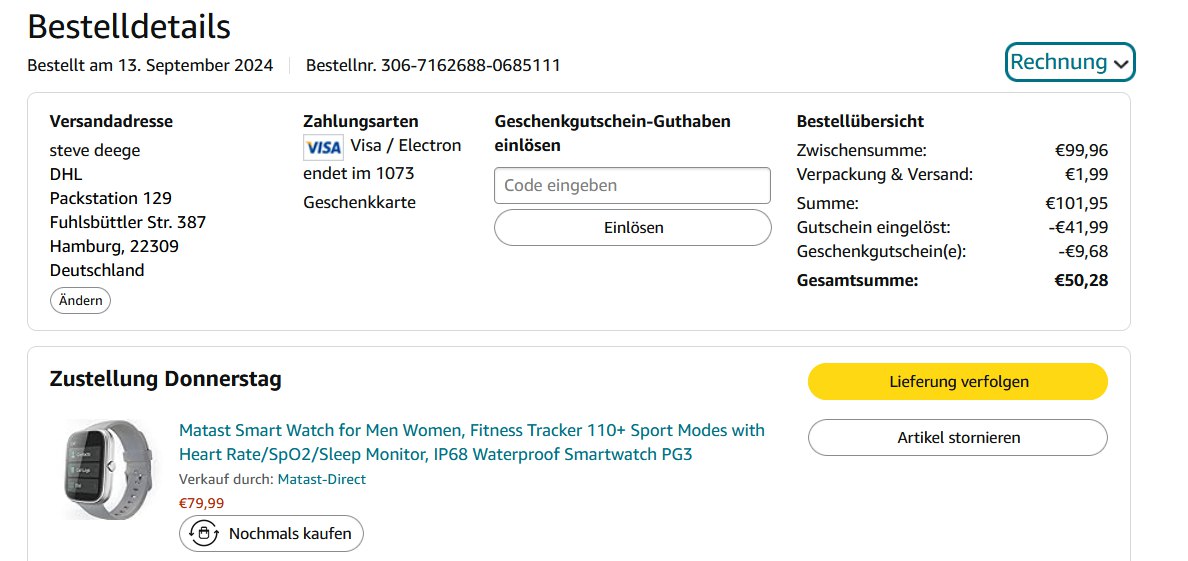Click the Bestellübersicht heading

click(860, 121)
